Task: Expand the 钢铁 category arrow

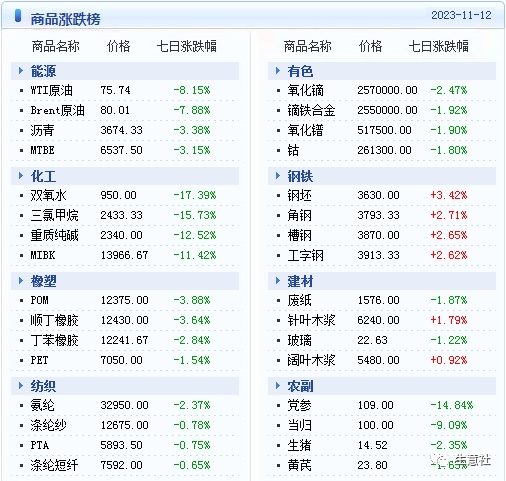Action: point(278,176)
